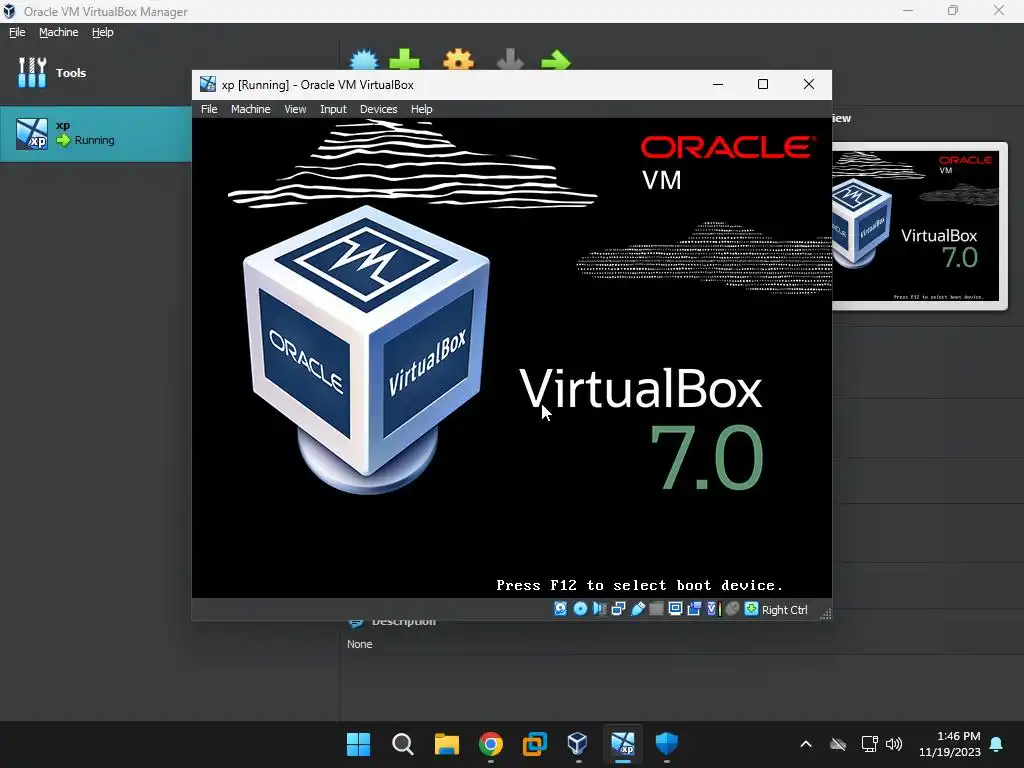The width and height of the screenshot is (1024, 768).
Task: Open File Explorer from the taskbar
Action: pos(447,744)
